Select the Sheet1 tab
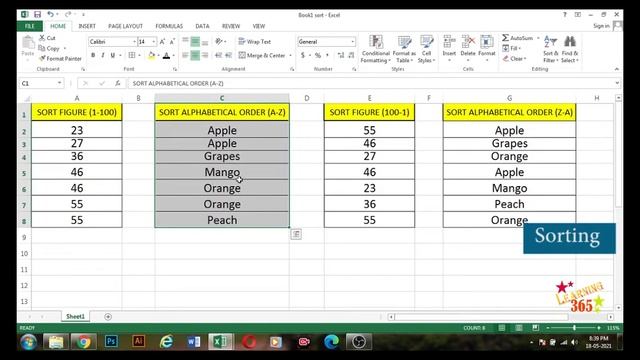 (76, 316)
